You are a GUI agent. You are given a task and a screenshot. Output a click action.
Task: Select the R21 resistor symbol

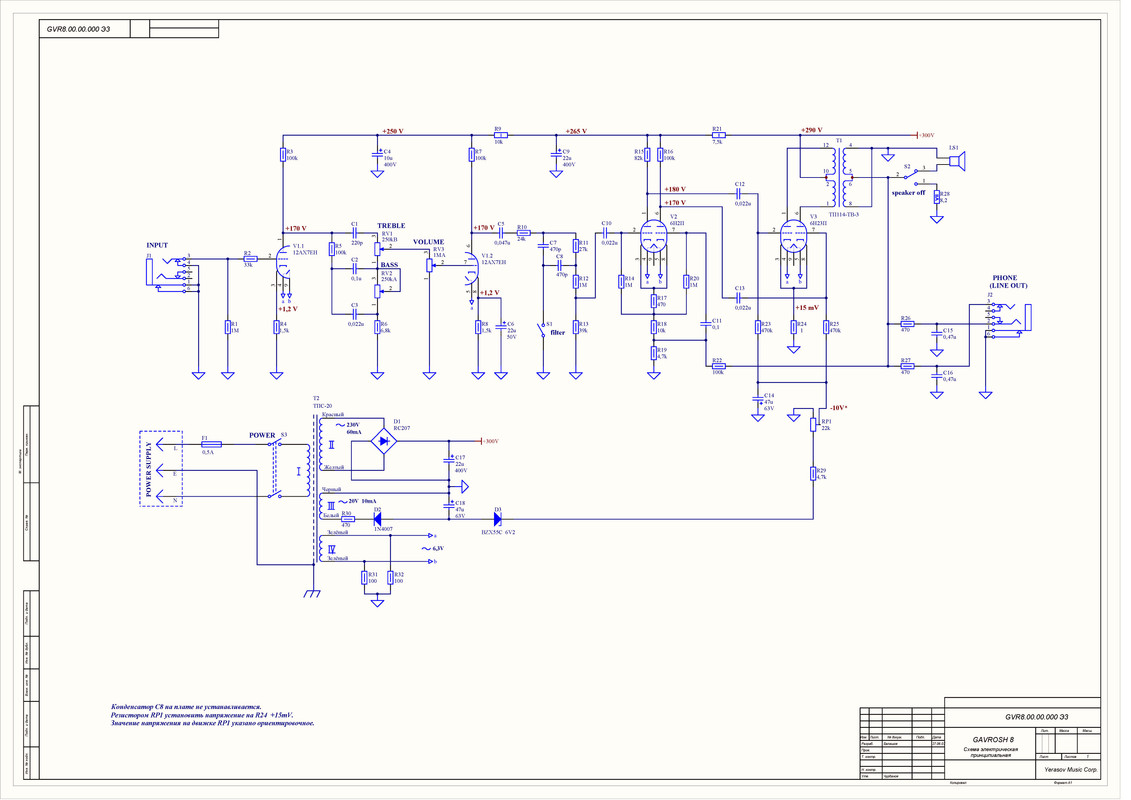coord(718,135)
